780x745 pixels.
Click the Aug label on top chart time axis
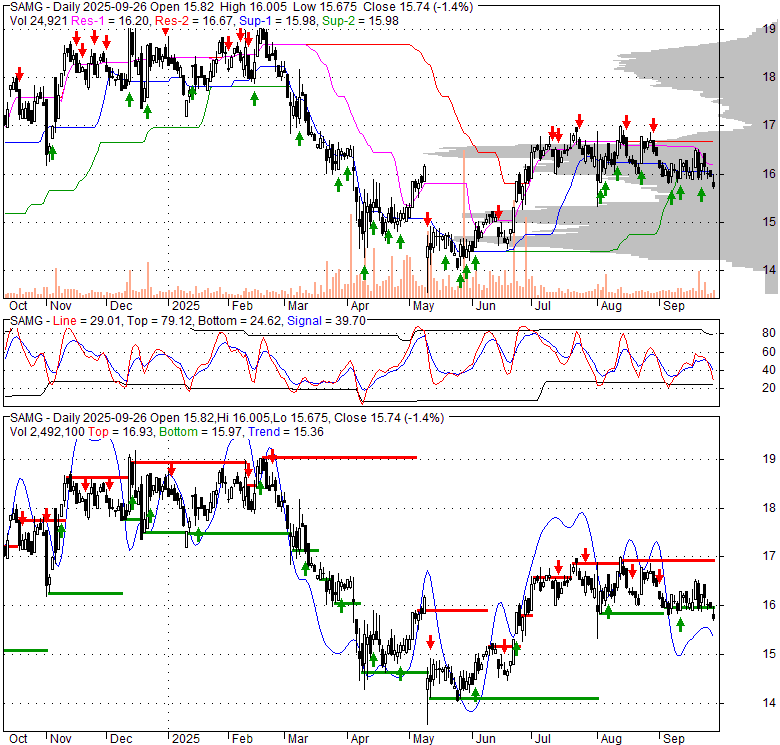point(611,306)
